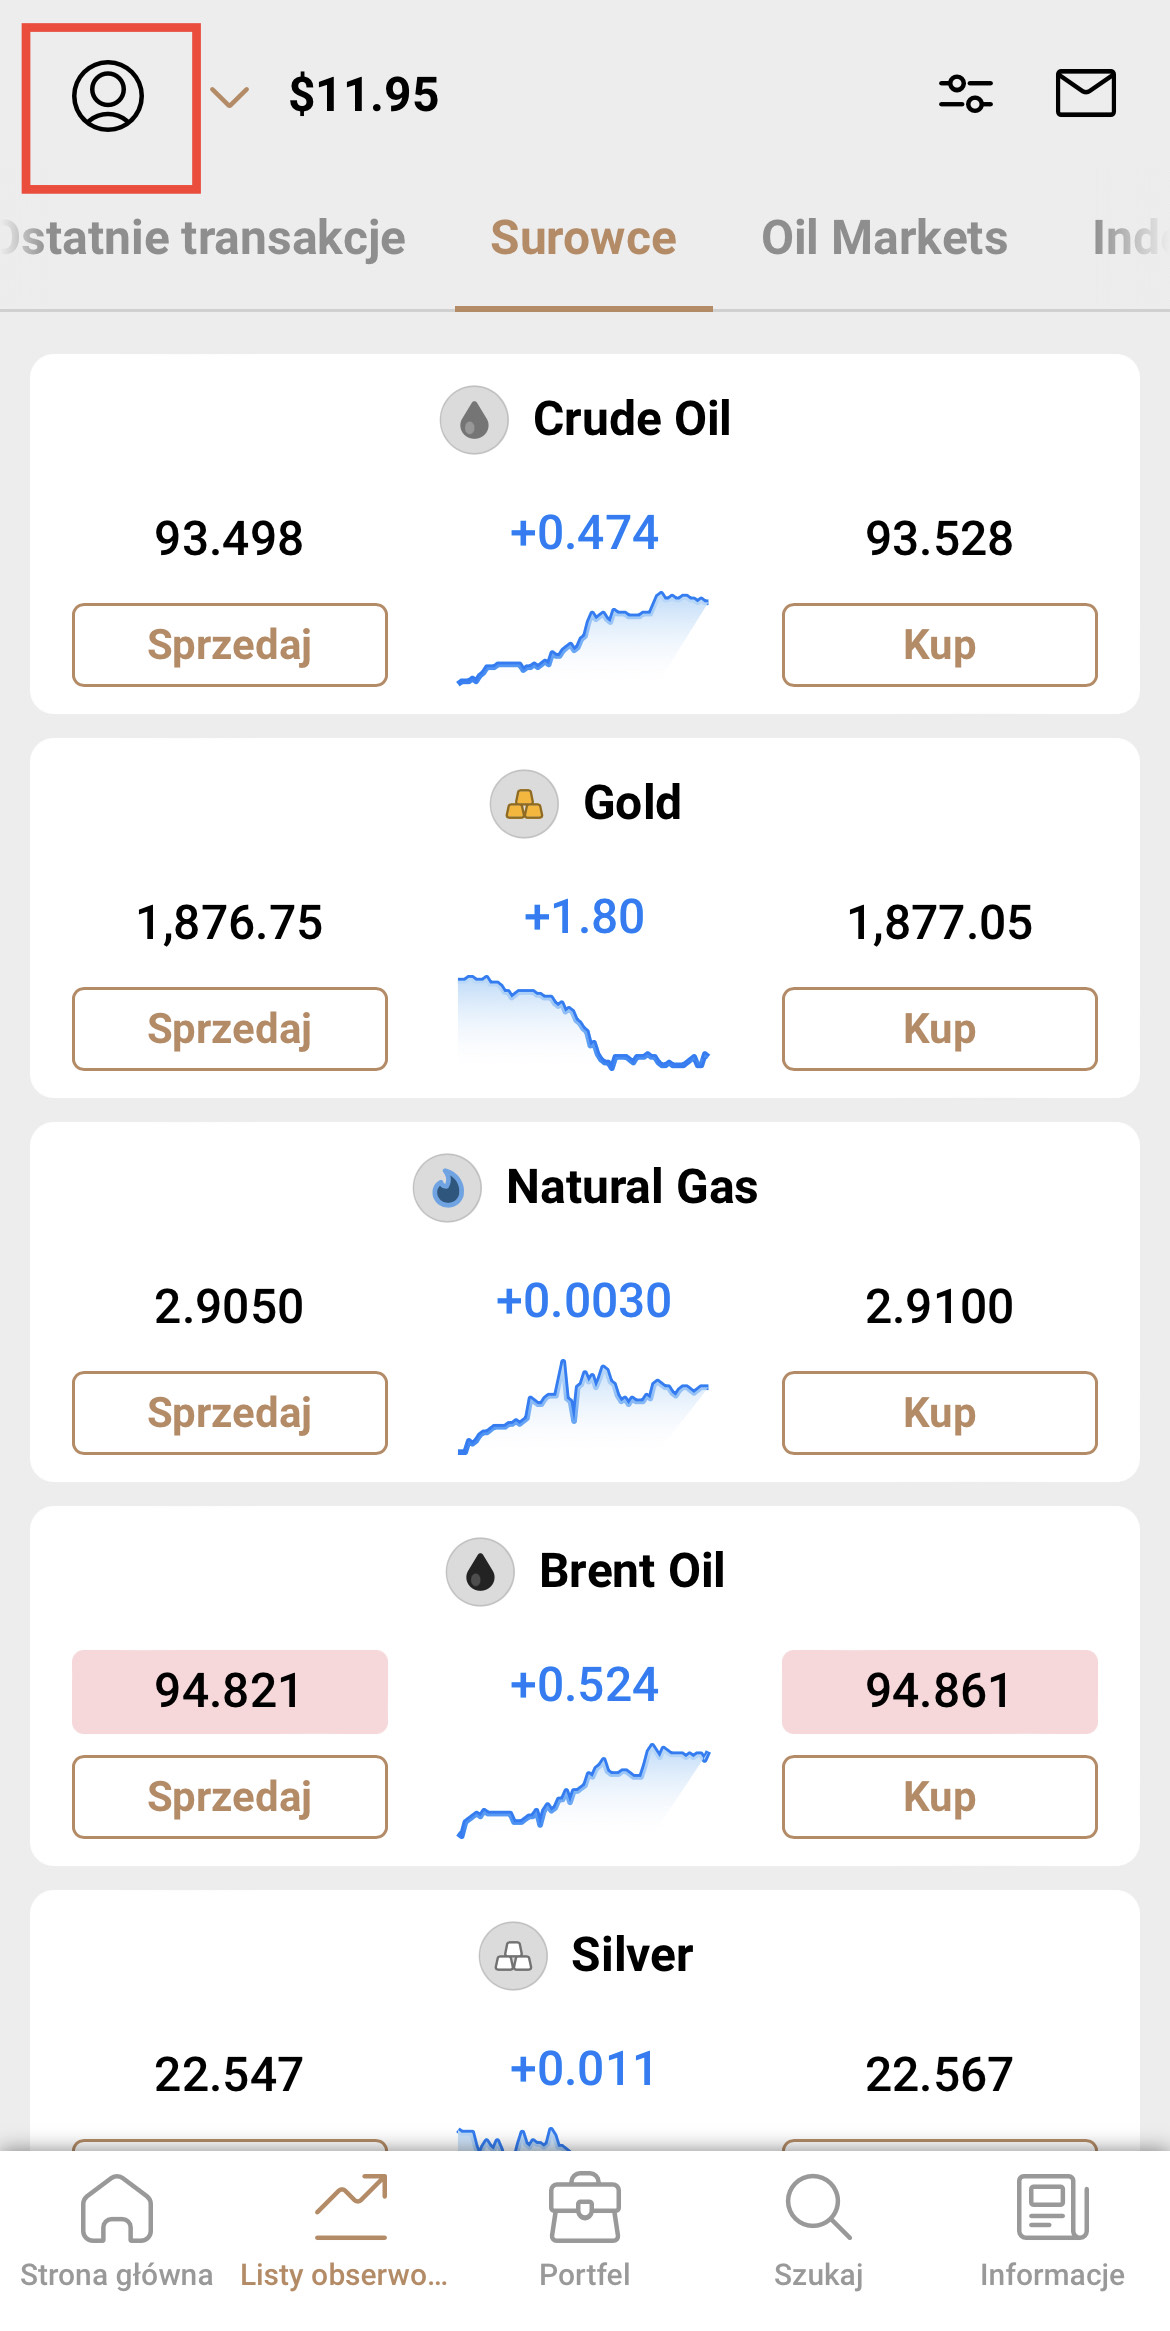Click Sprzedaj for Brent Oil
This screenshot has width=1170, height=2331.
[x=230, y=1797]
